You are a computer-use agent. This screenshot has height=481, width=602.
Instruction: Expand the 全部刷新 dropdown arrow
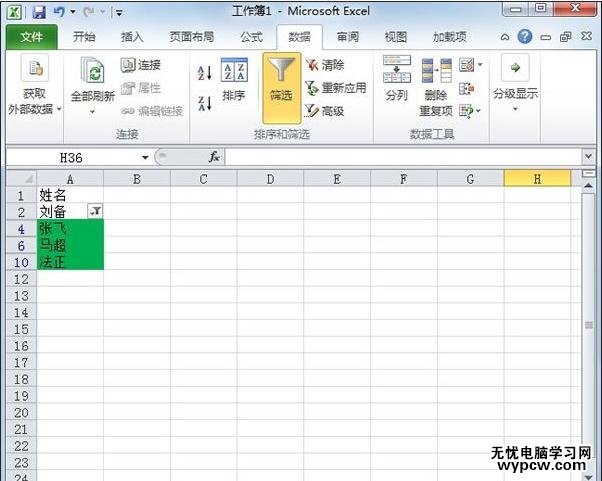[x=92, y=112]
